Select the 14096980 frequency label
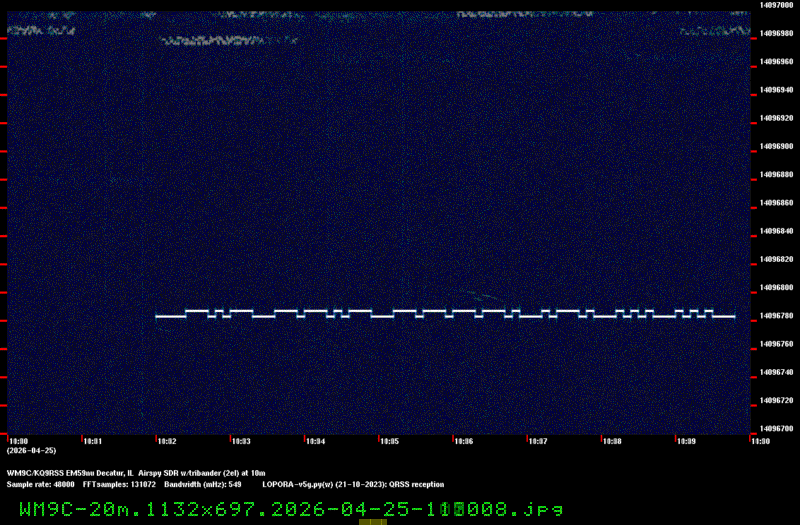The height and width of the screenshot is (525, 800). [776, 33]
